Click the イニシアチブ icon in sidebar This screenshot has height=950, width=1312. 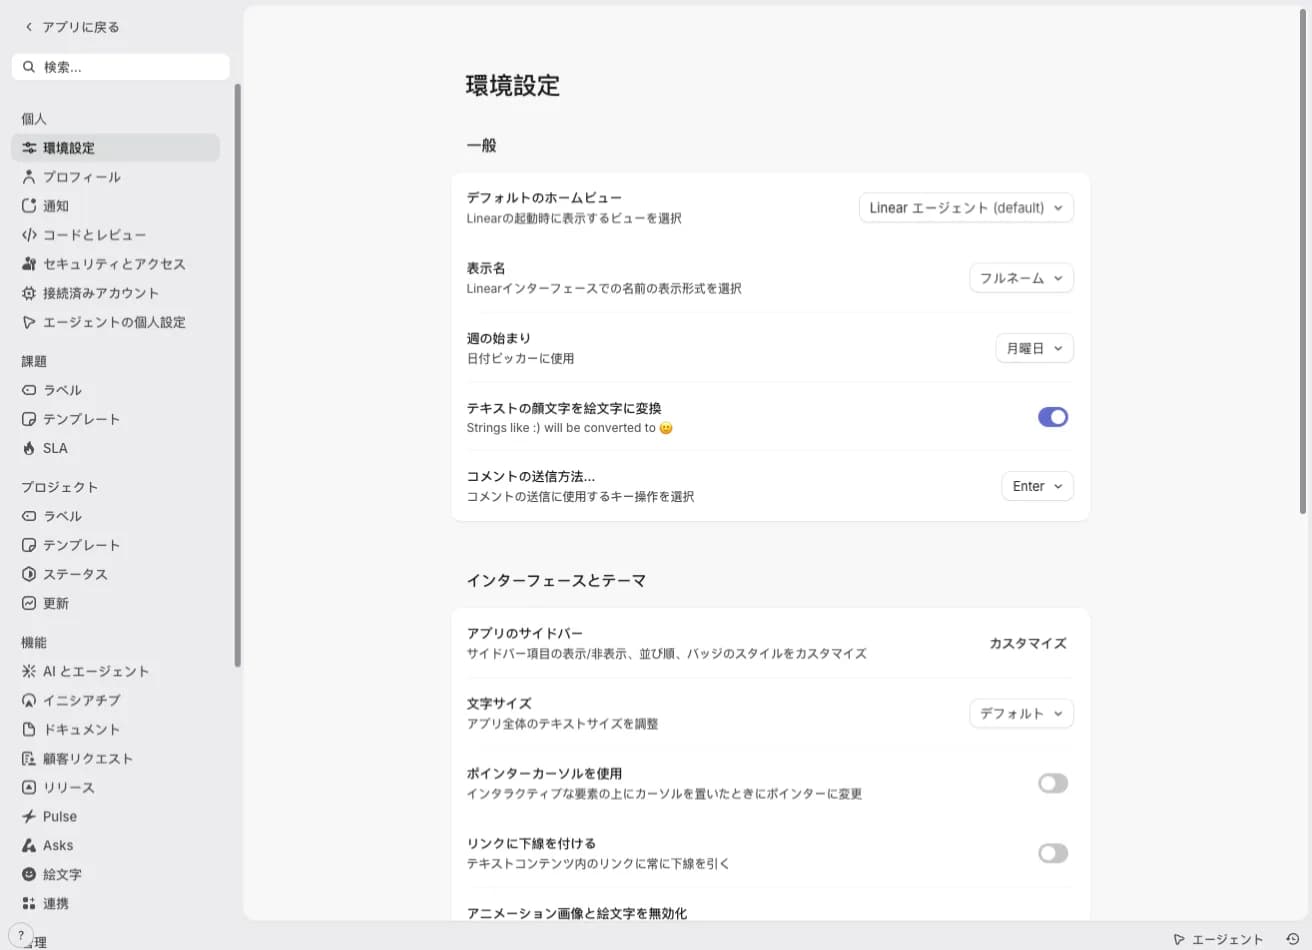coord(29,700)
